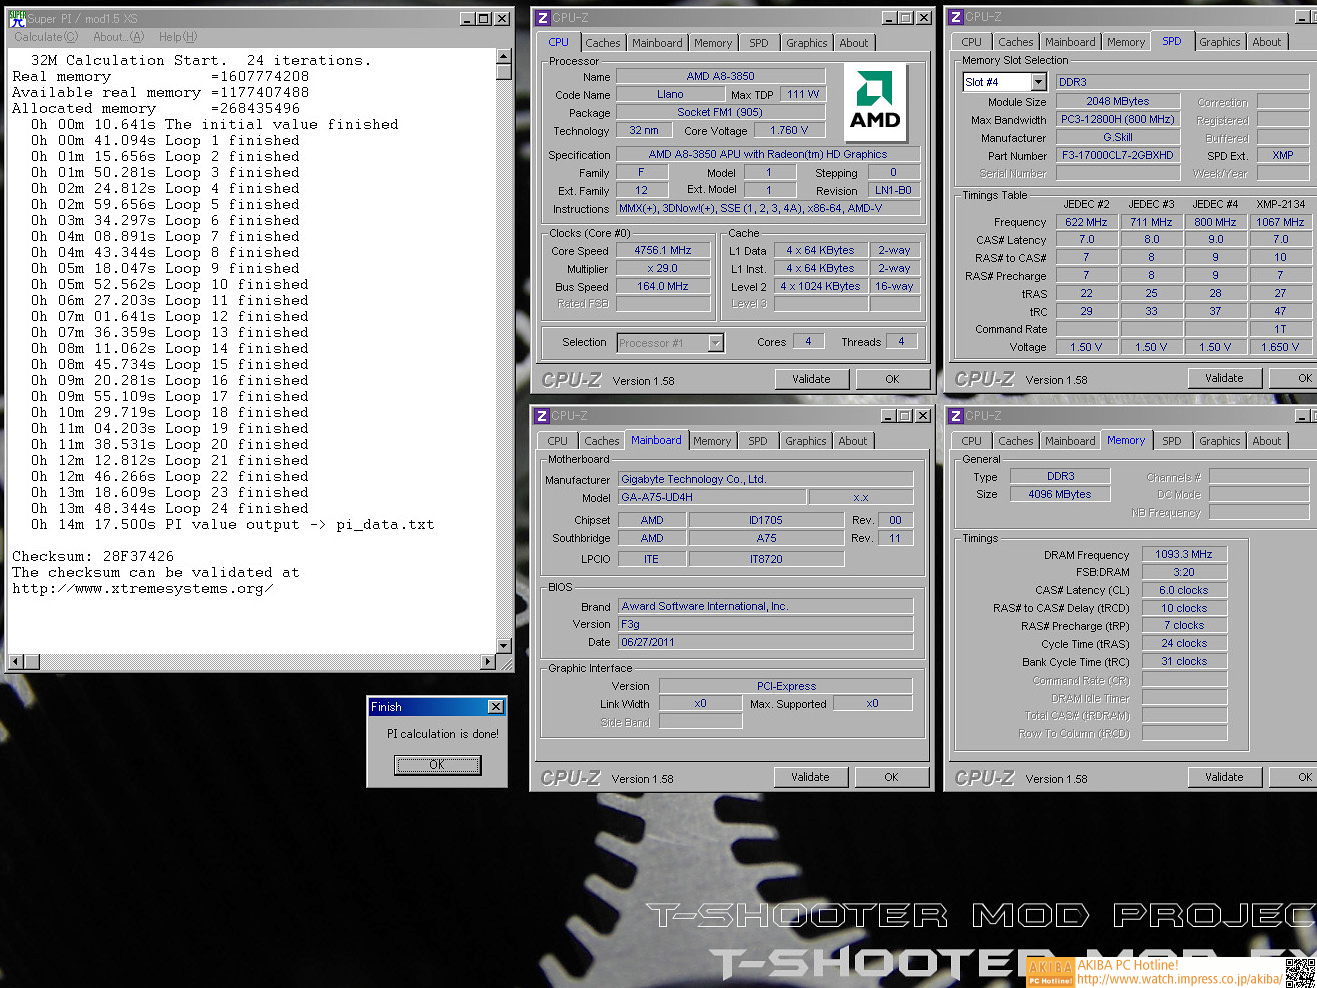1317x988 pixels.
Task: Switch to the Mainboard tab in the CPU window
Action: (x=657, y=43)
